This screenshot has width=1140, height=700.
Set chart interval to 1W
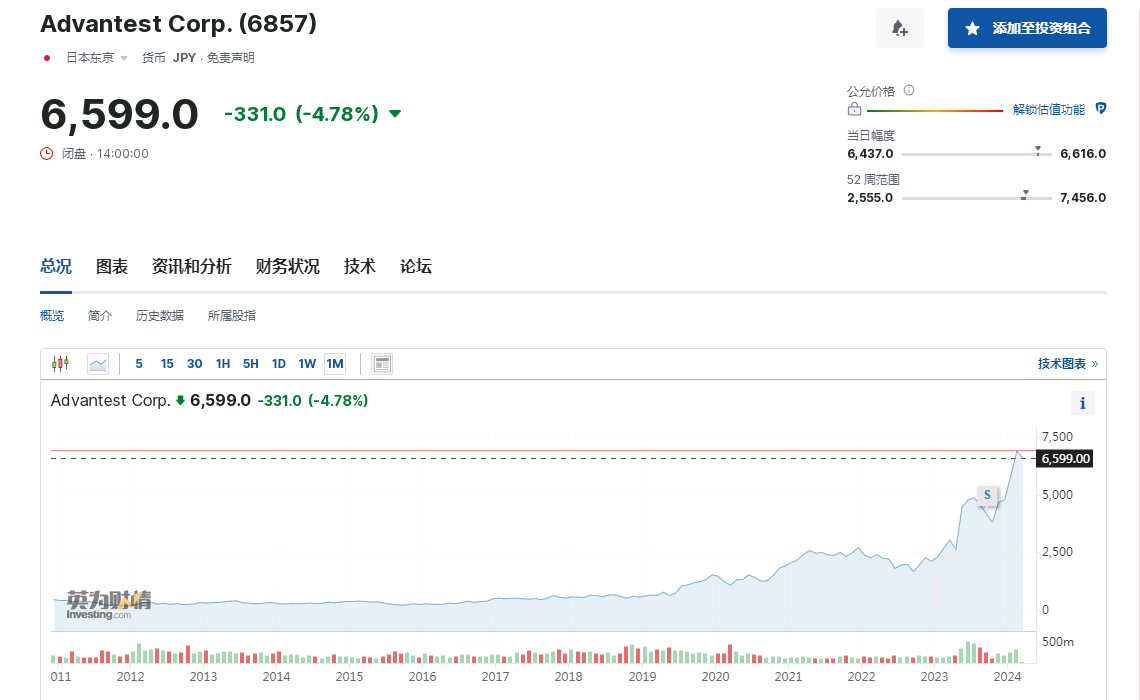307,364
